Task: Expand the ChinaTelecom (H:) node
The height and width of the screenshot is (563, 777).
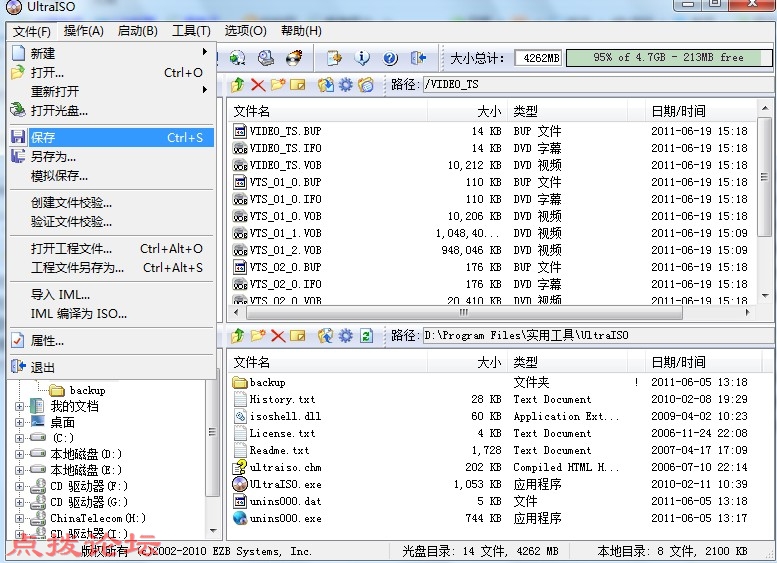Action: [x=19, y=518]
